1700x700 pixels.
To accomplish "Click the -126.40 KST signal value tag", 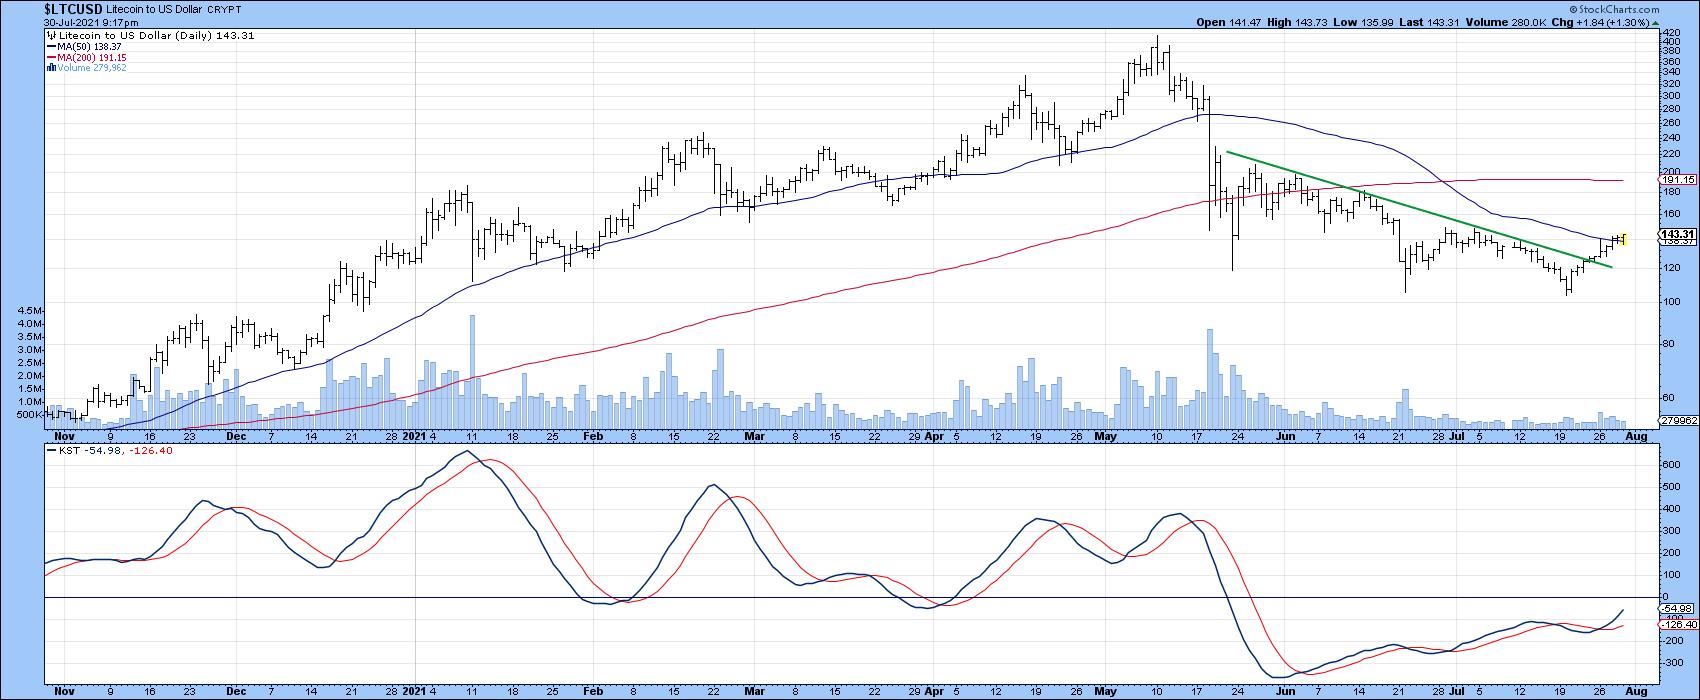I will pyautogui.click(x=1674, y=625).
